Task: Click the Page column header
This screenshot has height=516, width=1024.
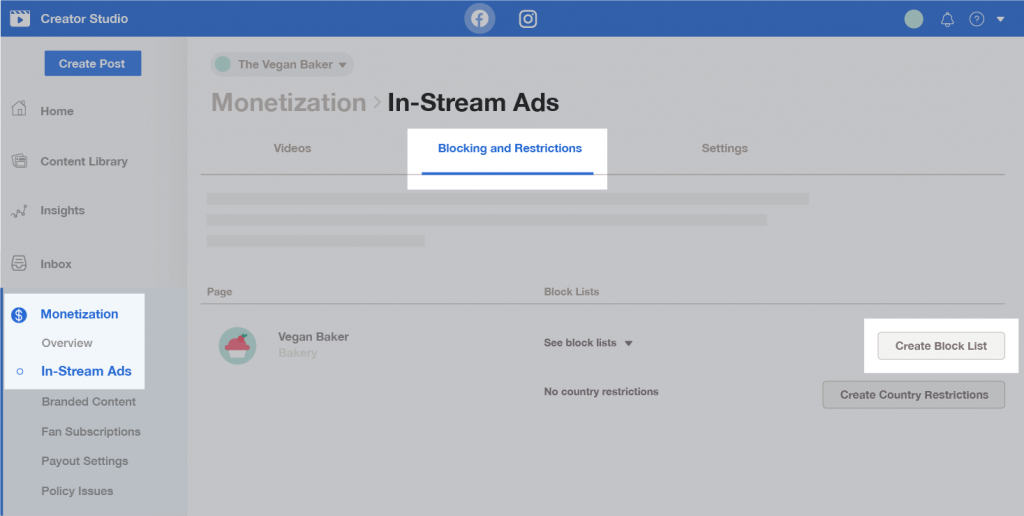Action: 219,292
